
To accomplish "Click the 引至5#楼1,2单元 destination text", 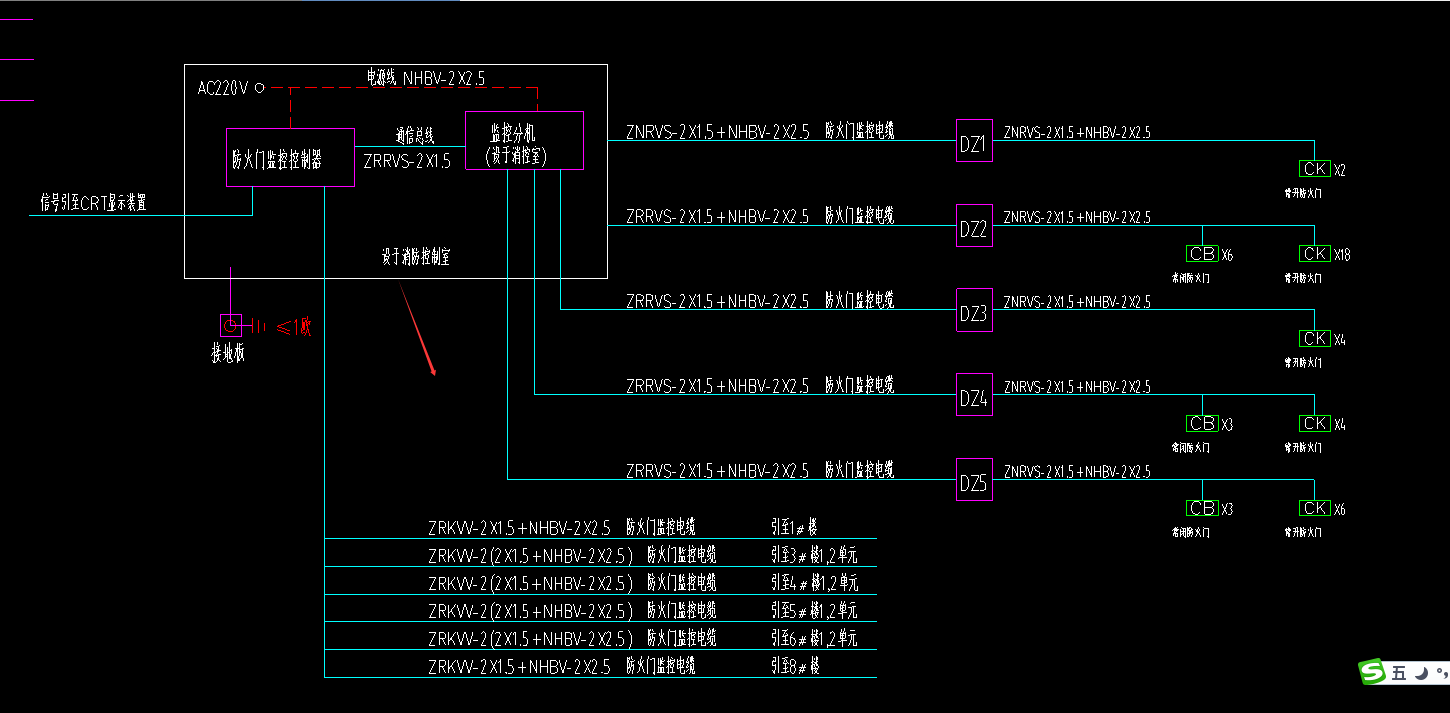I will coord(814,611).
